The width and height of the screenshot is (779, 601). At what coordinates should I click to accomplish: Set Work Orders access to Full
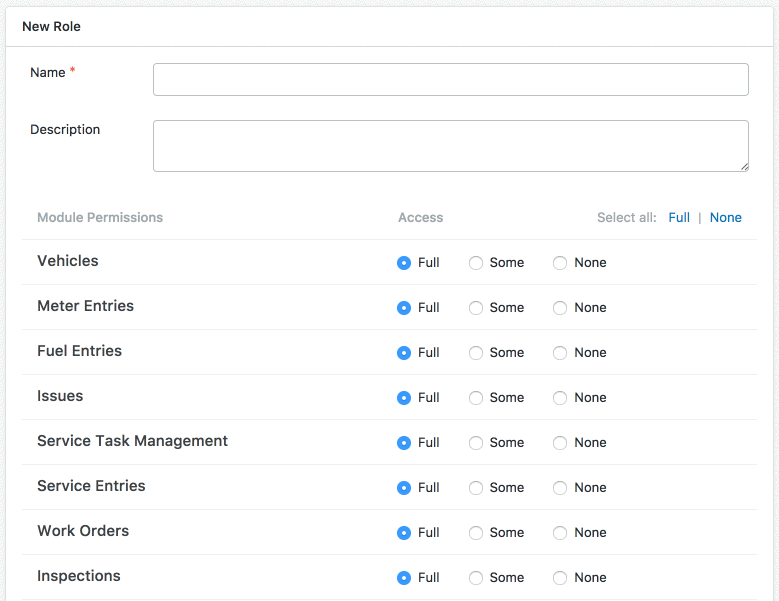[x=404, y=533]
